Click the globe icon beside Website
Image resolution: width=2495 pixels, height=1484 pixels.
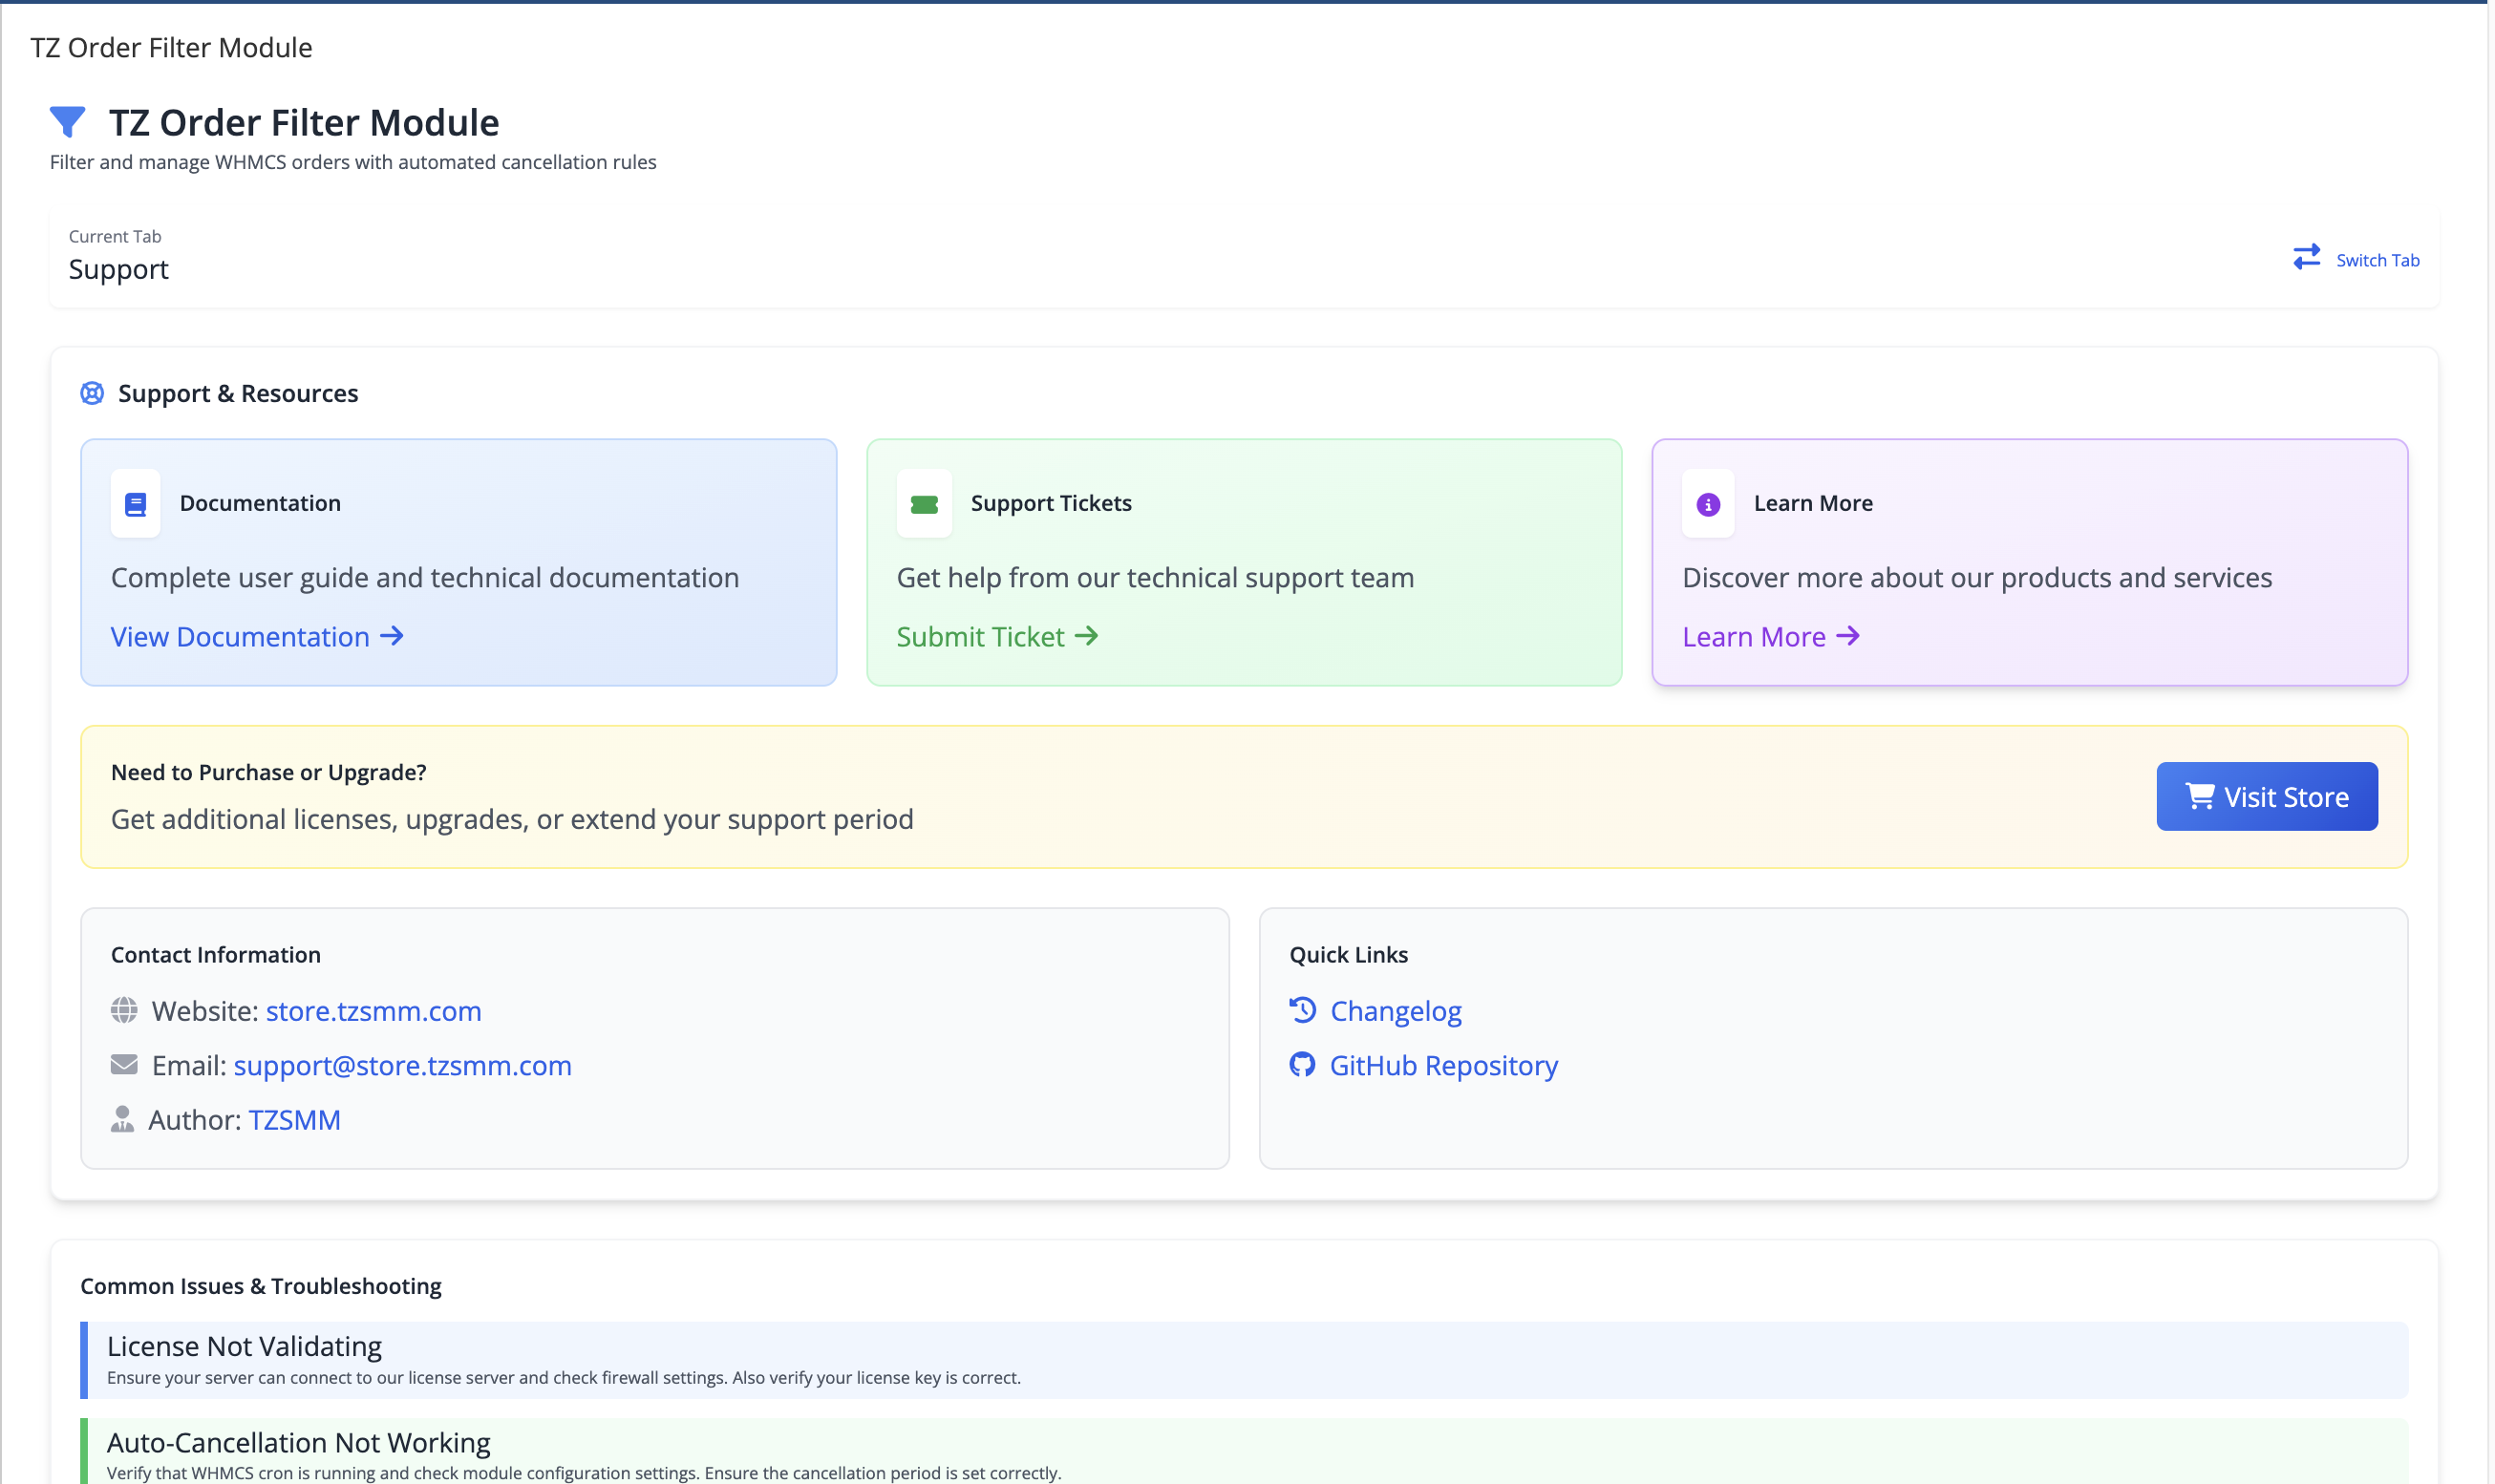pos(124,1011)
